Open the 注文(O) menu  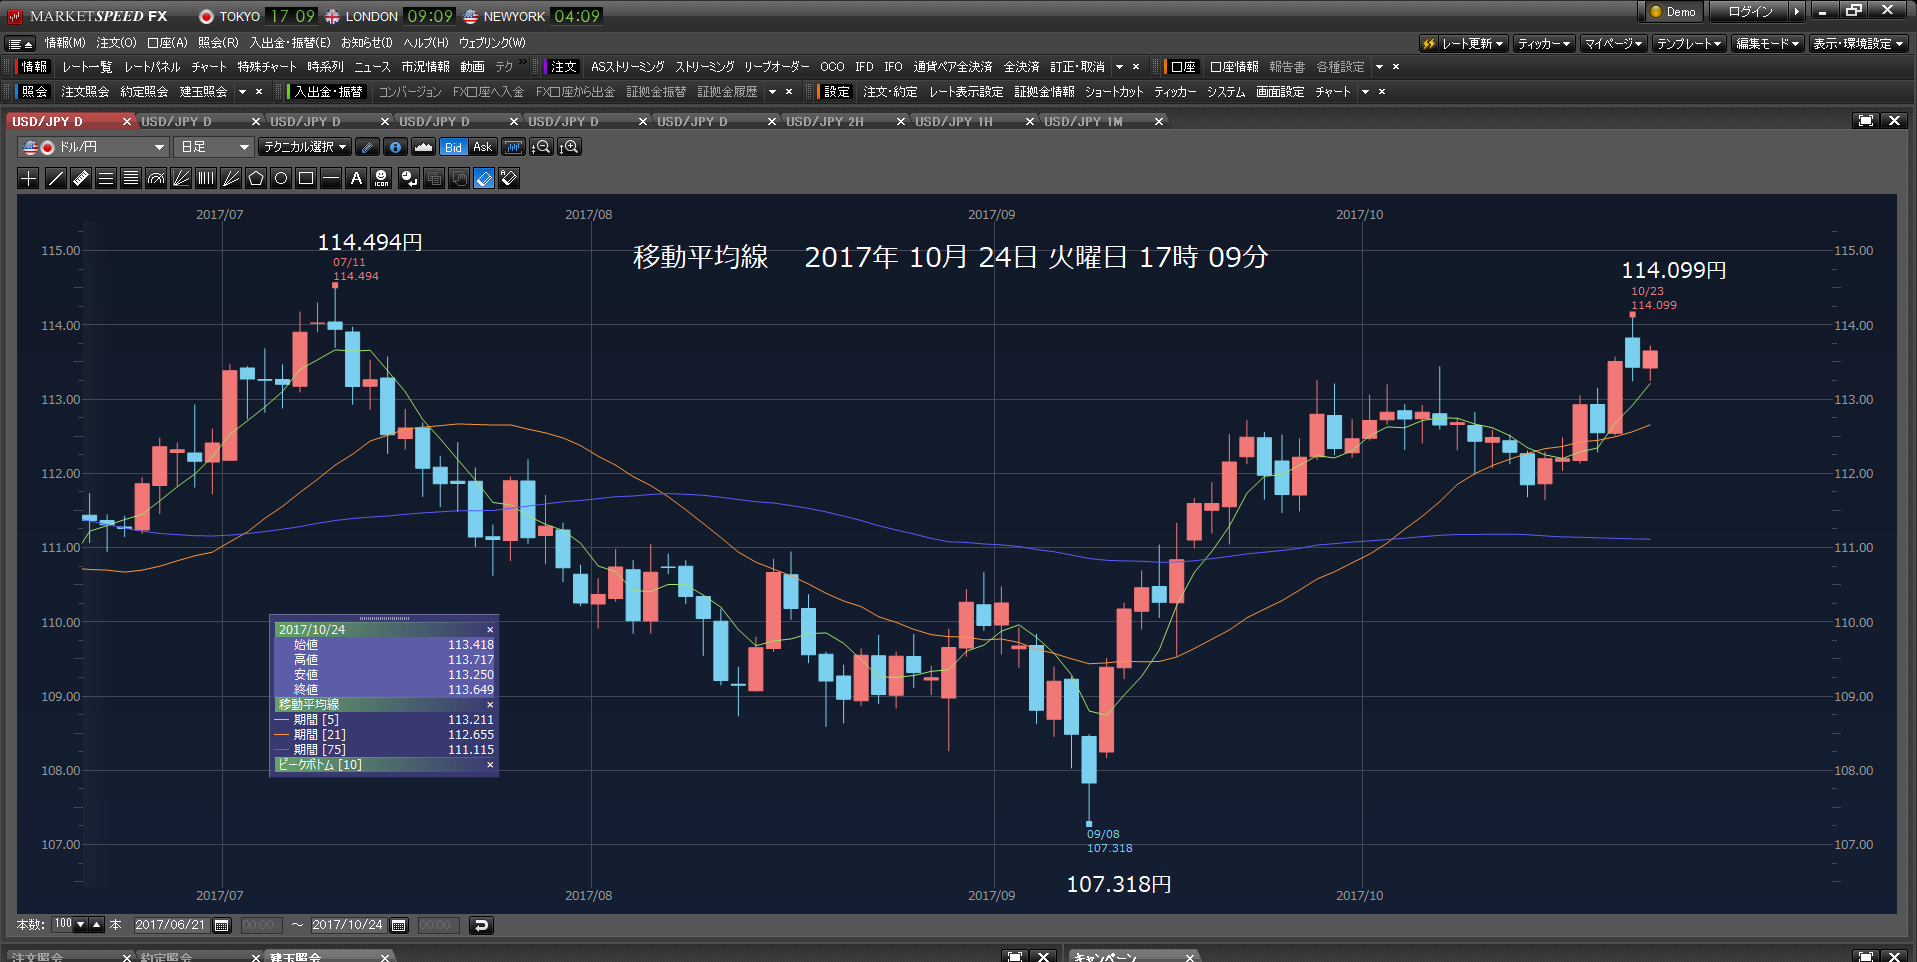click(116, 43)
